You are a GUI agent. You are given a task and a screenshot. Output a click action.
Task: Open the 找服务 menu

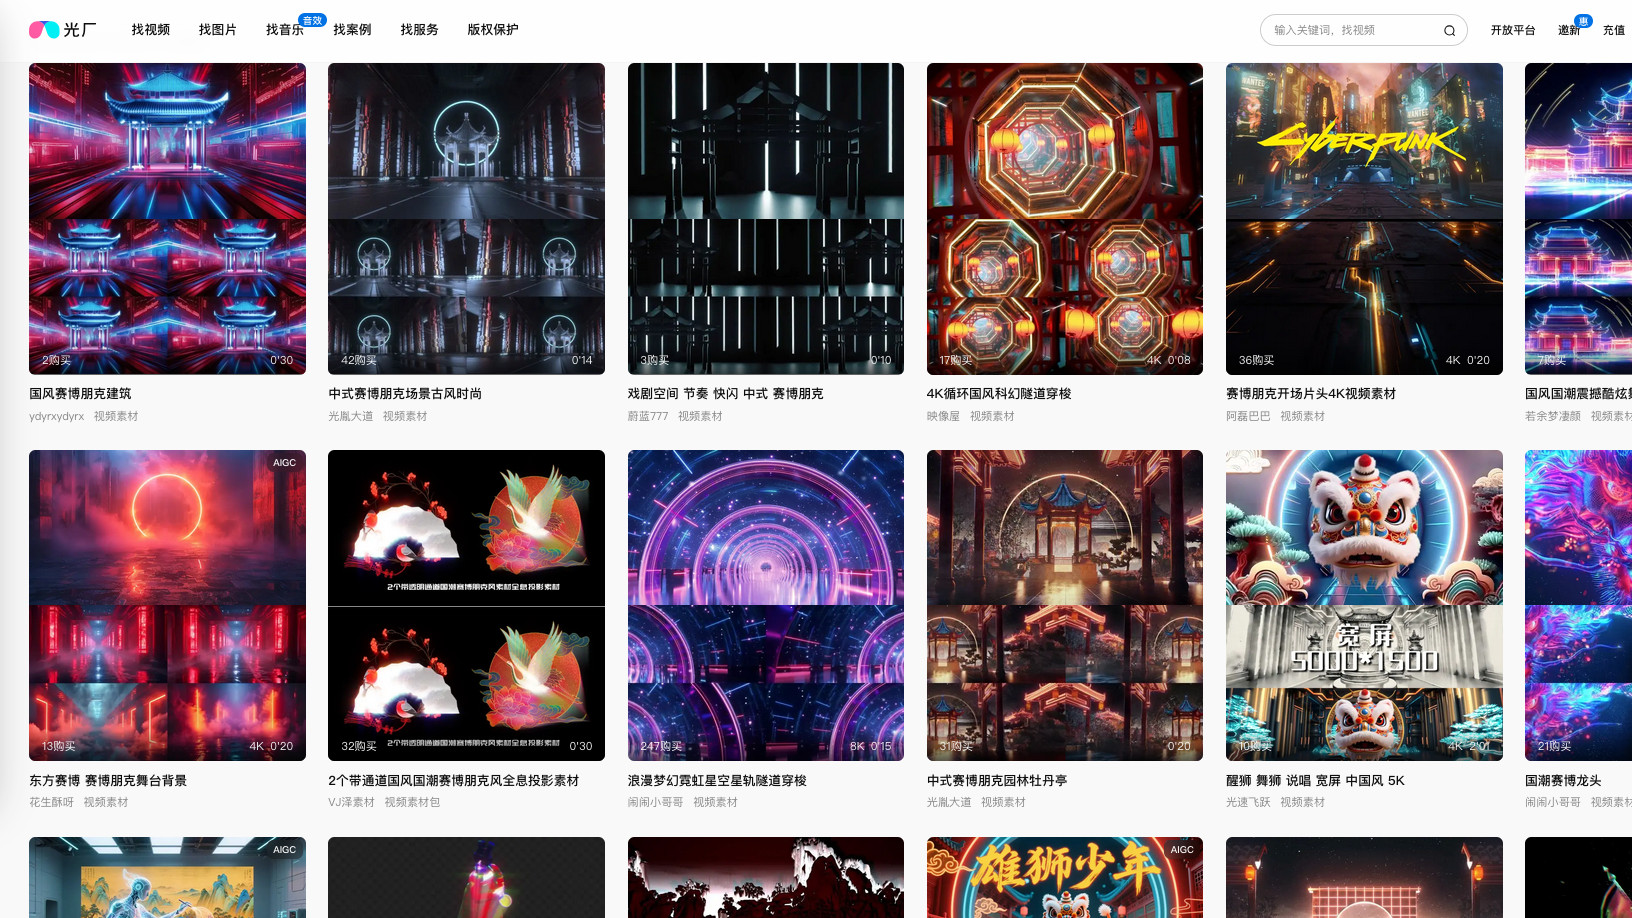coord(419,30)
